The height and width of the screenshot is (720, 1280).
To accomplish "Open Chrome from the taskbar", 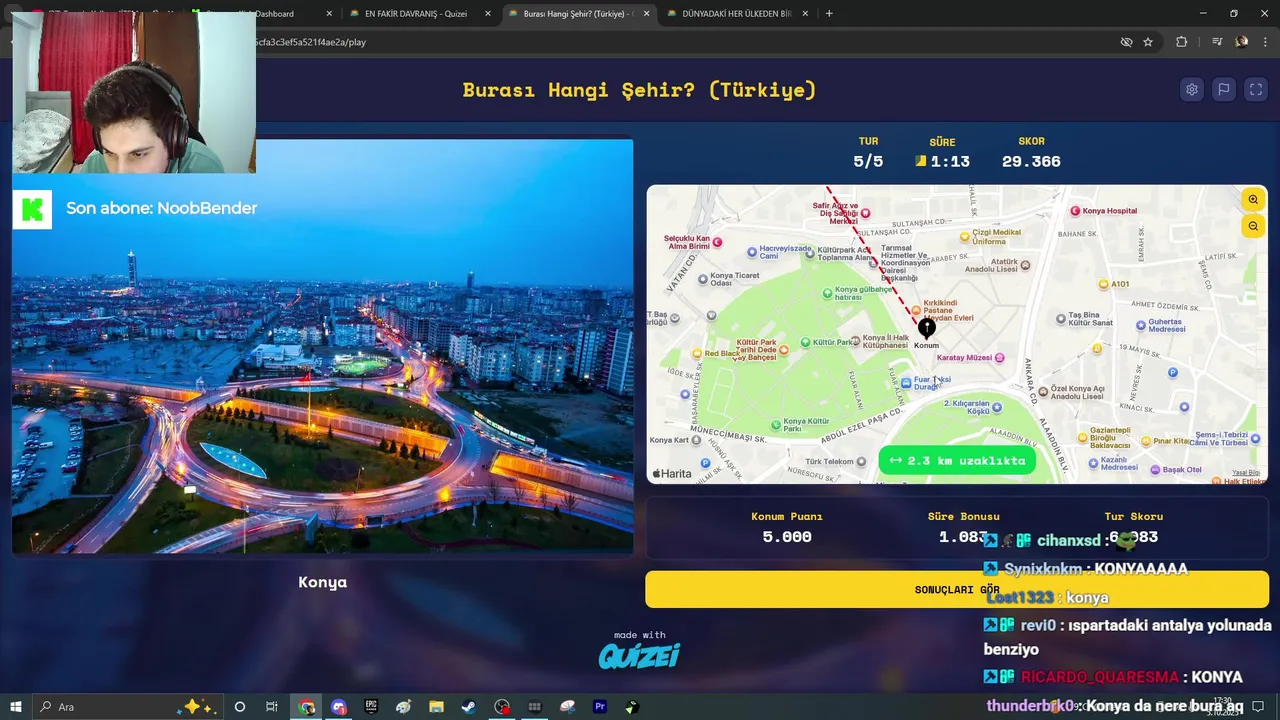I will click(307, 707).
